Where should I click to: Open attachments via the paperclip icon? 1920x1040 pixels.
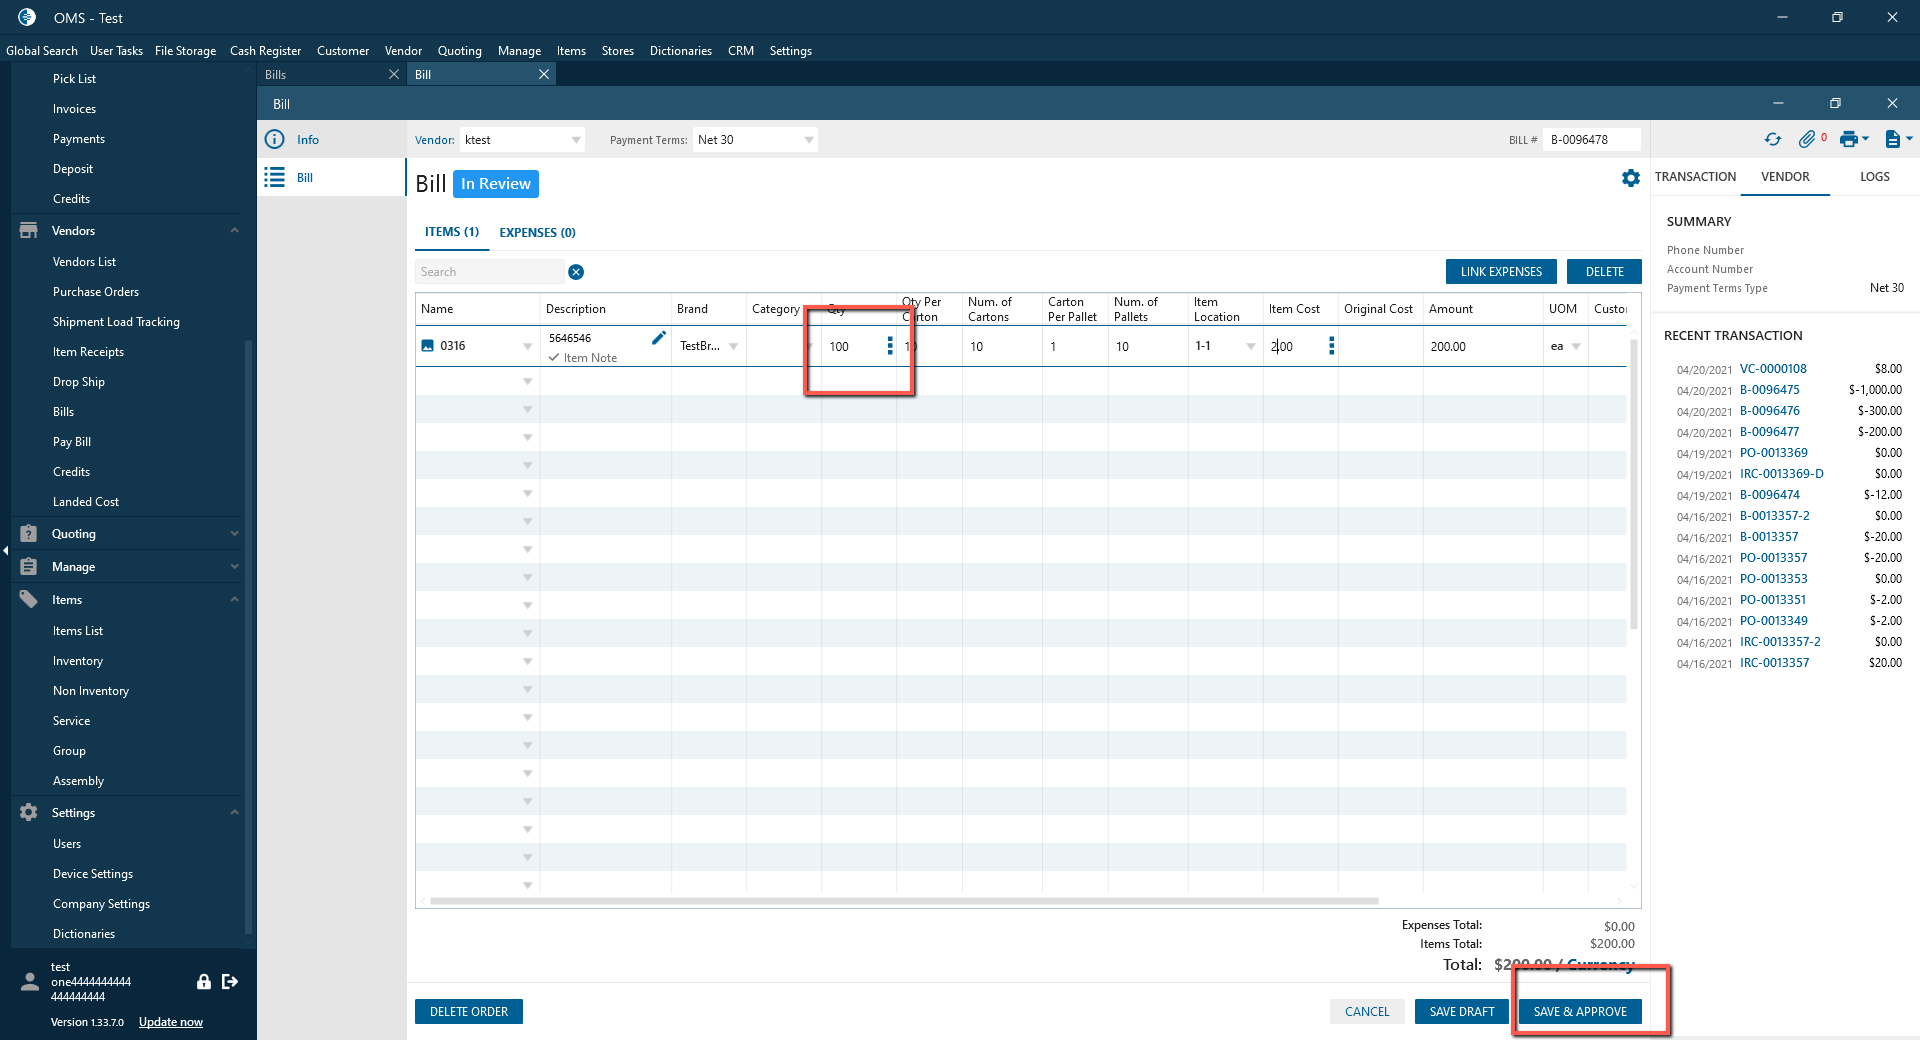click(x=1806, y=140)
